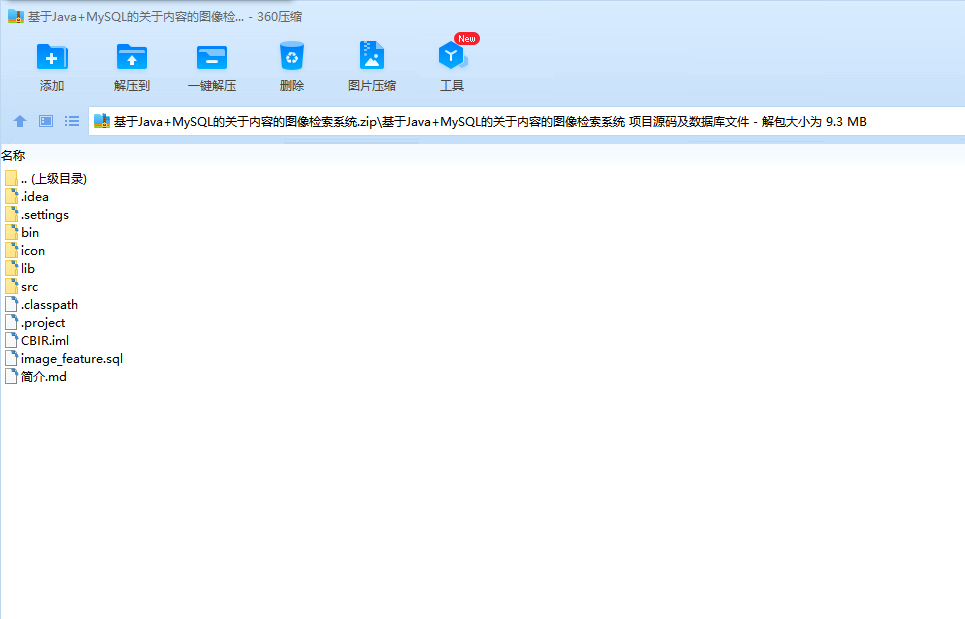The width and height of the screenshot is (965, 619).
Task: Select the lib folder
Action: [20, 268]
